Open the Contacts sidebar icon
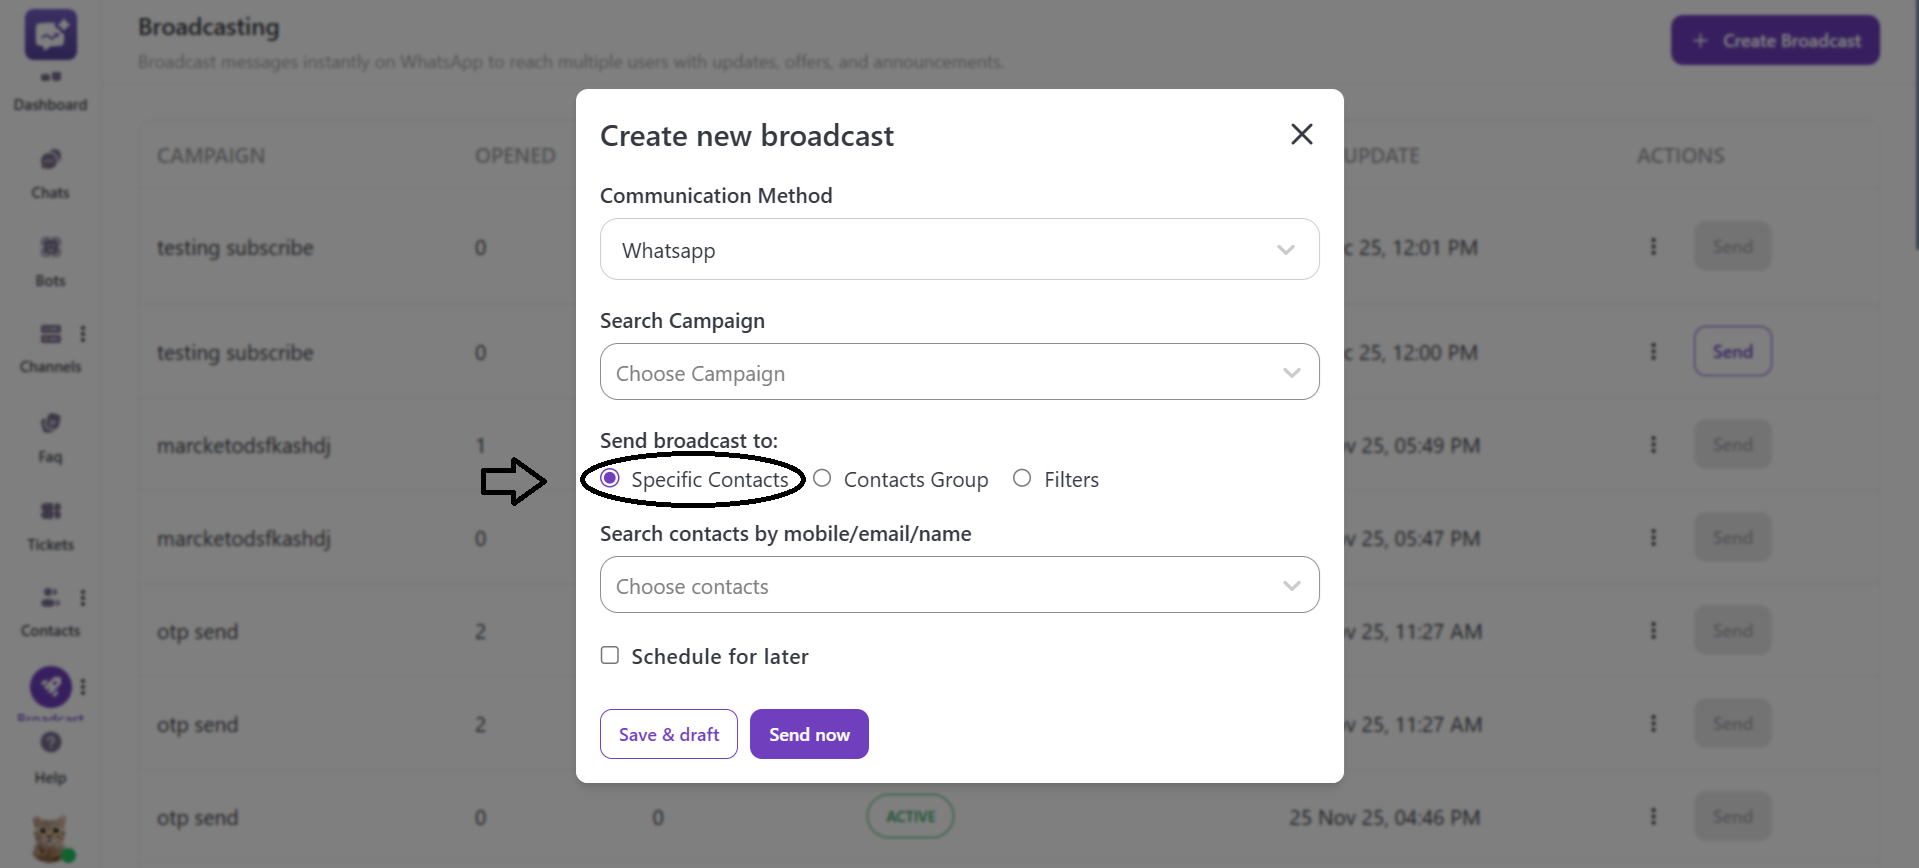The height and width of the screenshot is (868, 1919). [x=50, y=598]
